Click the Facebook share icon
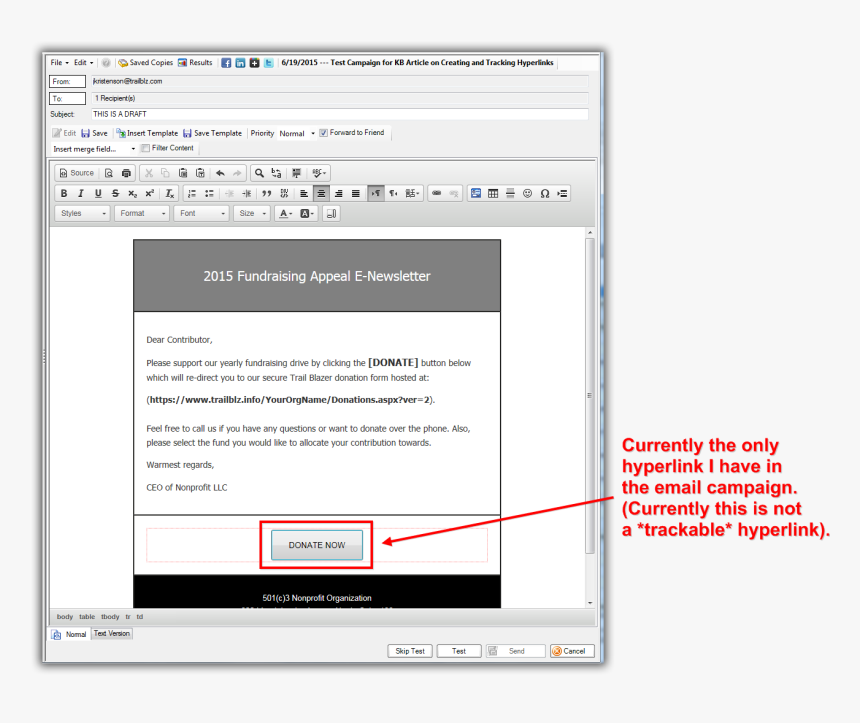The height and width of the screenshot is (723, 860). (x=226, y=62)
